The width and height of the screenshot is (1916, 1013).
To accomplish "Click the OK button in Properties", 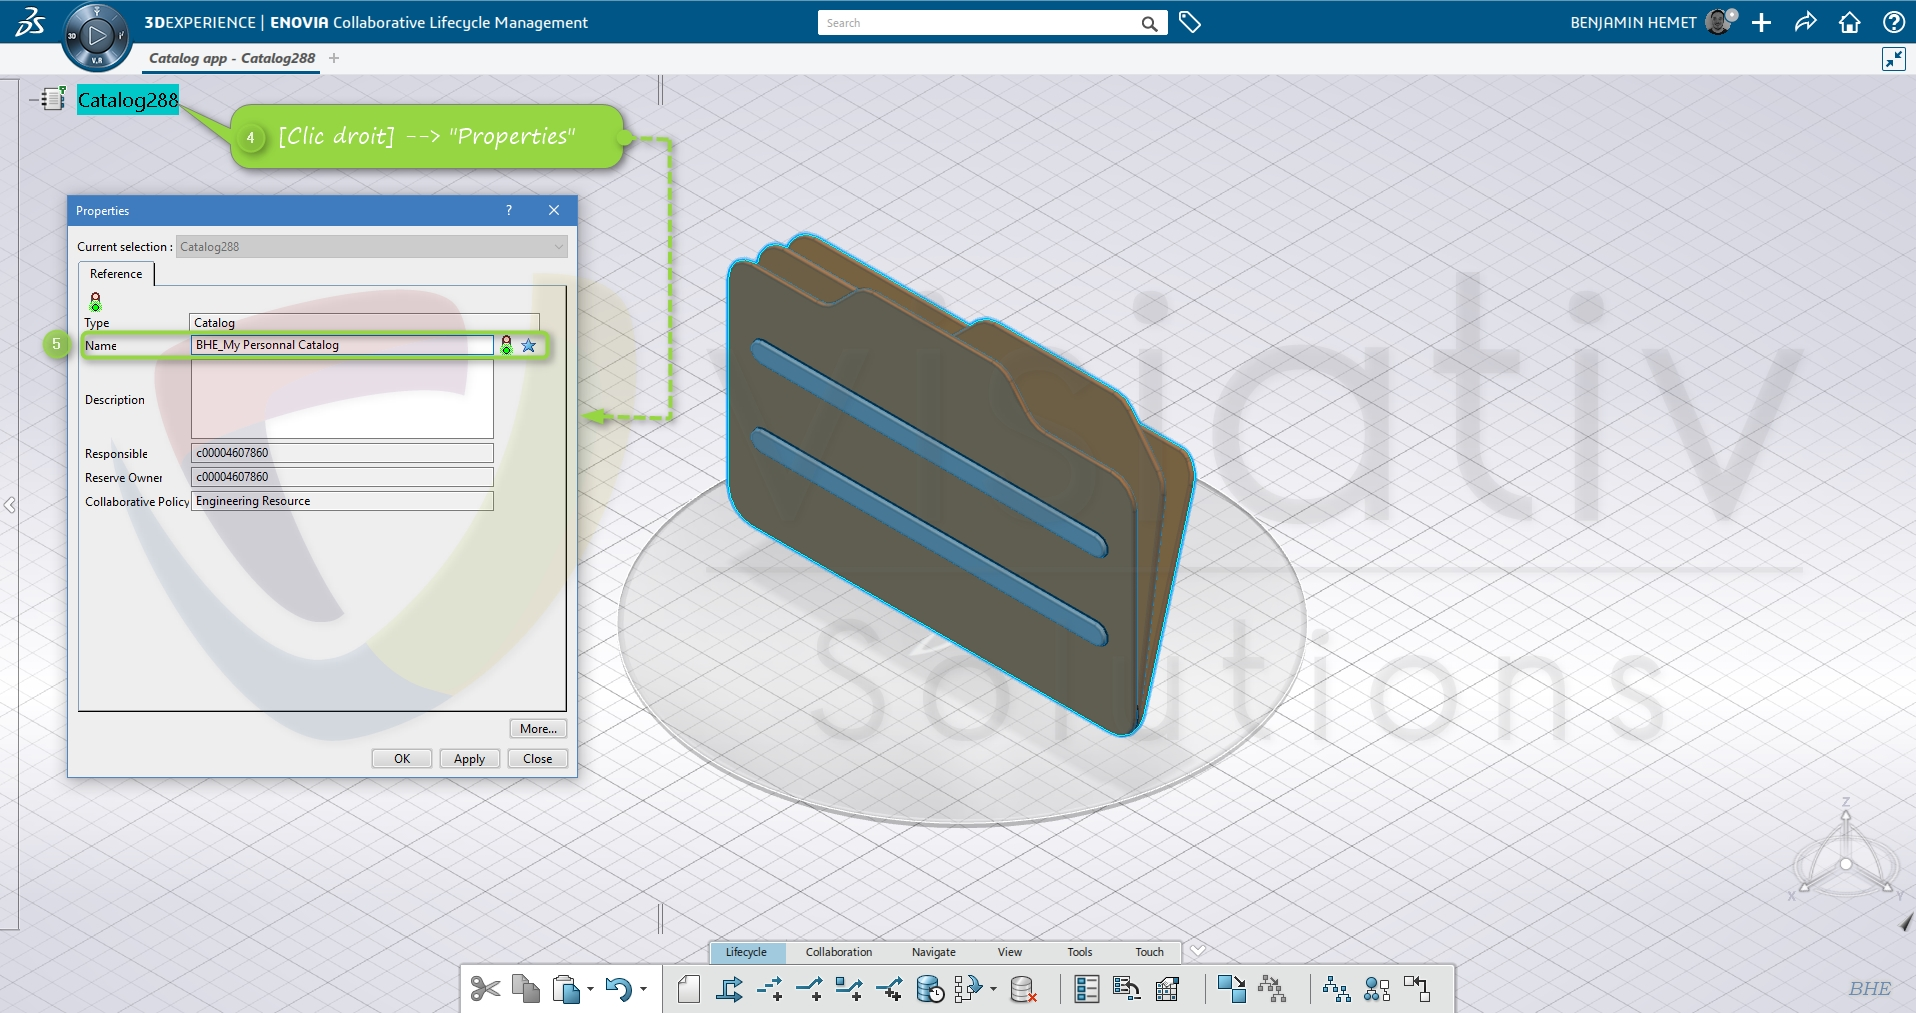I will click(x=402, y=758).
